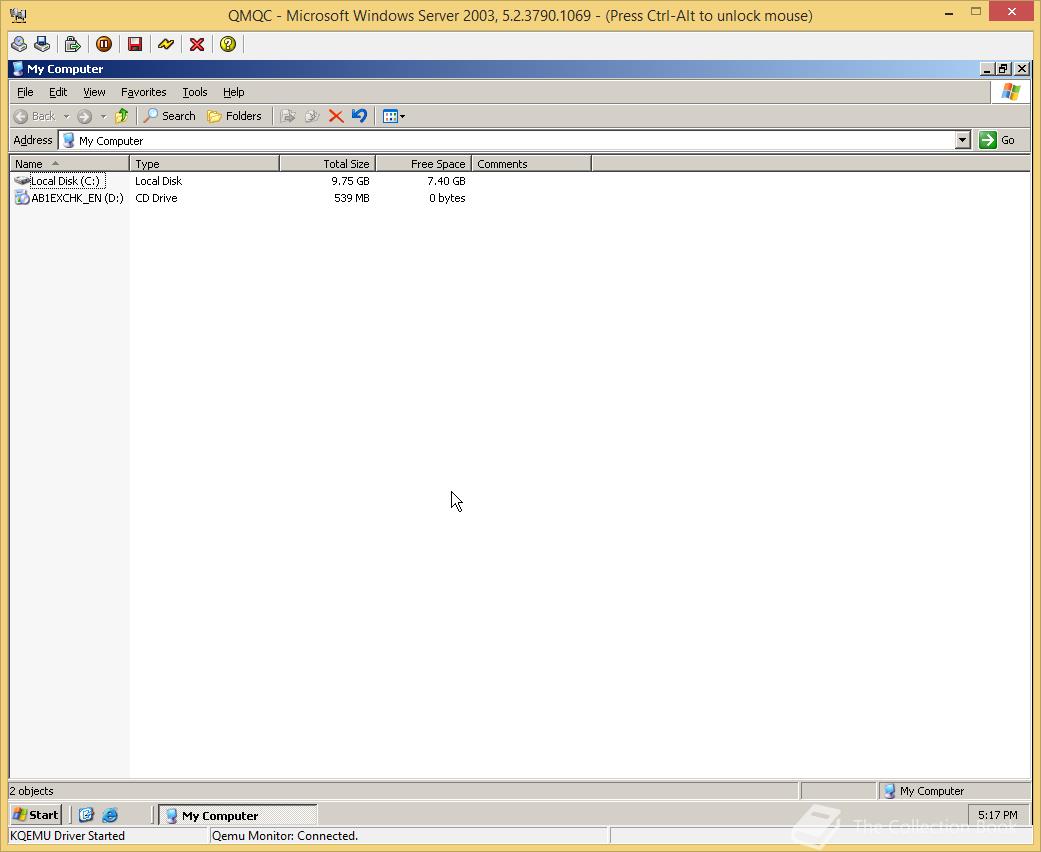Click the 'CD Drive' type cell

[156, 198]
